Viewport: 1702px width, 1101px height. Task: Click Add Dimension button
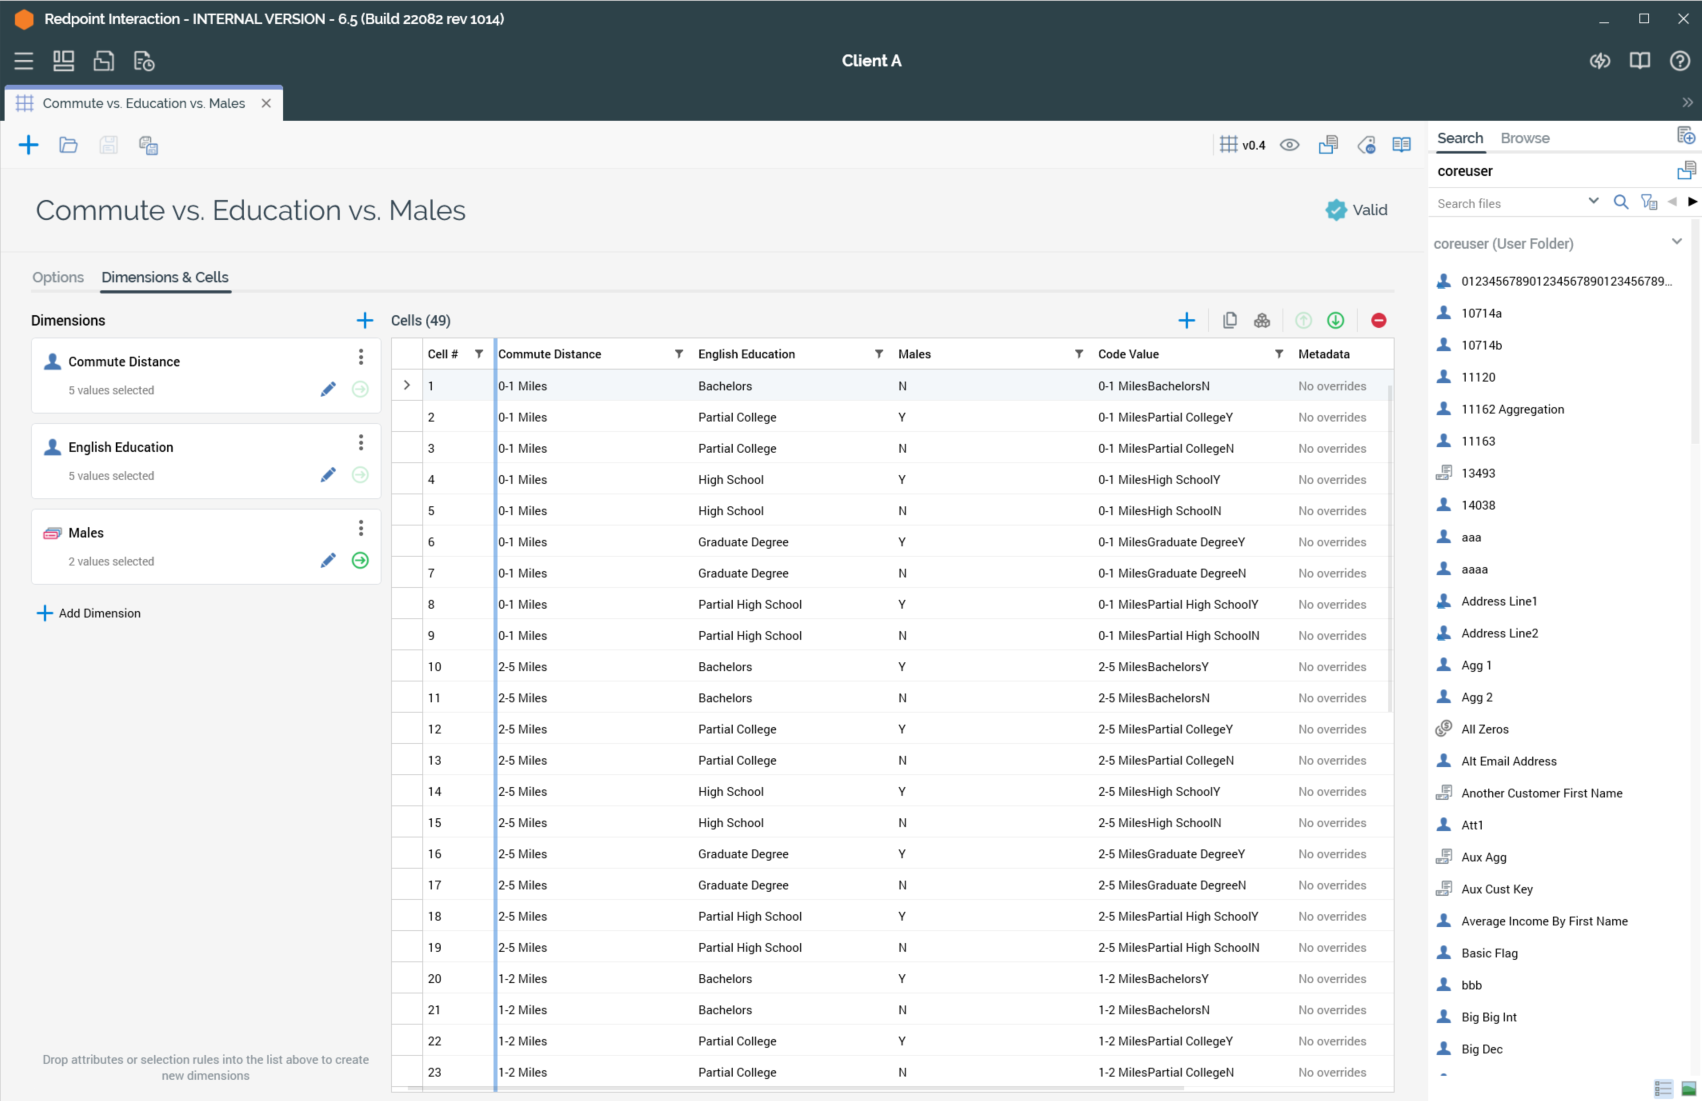click(x=89, y=613)
